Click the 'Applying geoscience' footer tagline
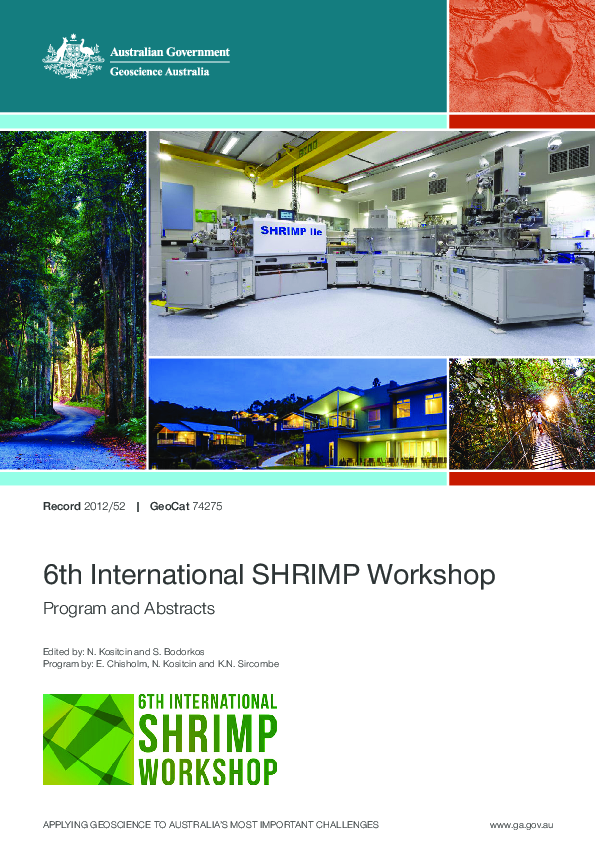 (211, 825)
